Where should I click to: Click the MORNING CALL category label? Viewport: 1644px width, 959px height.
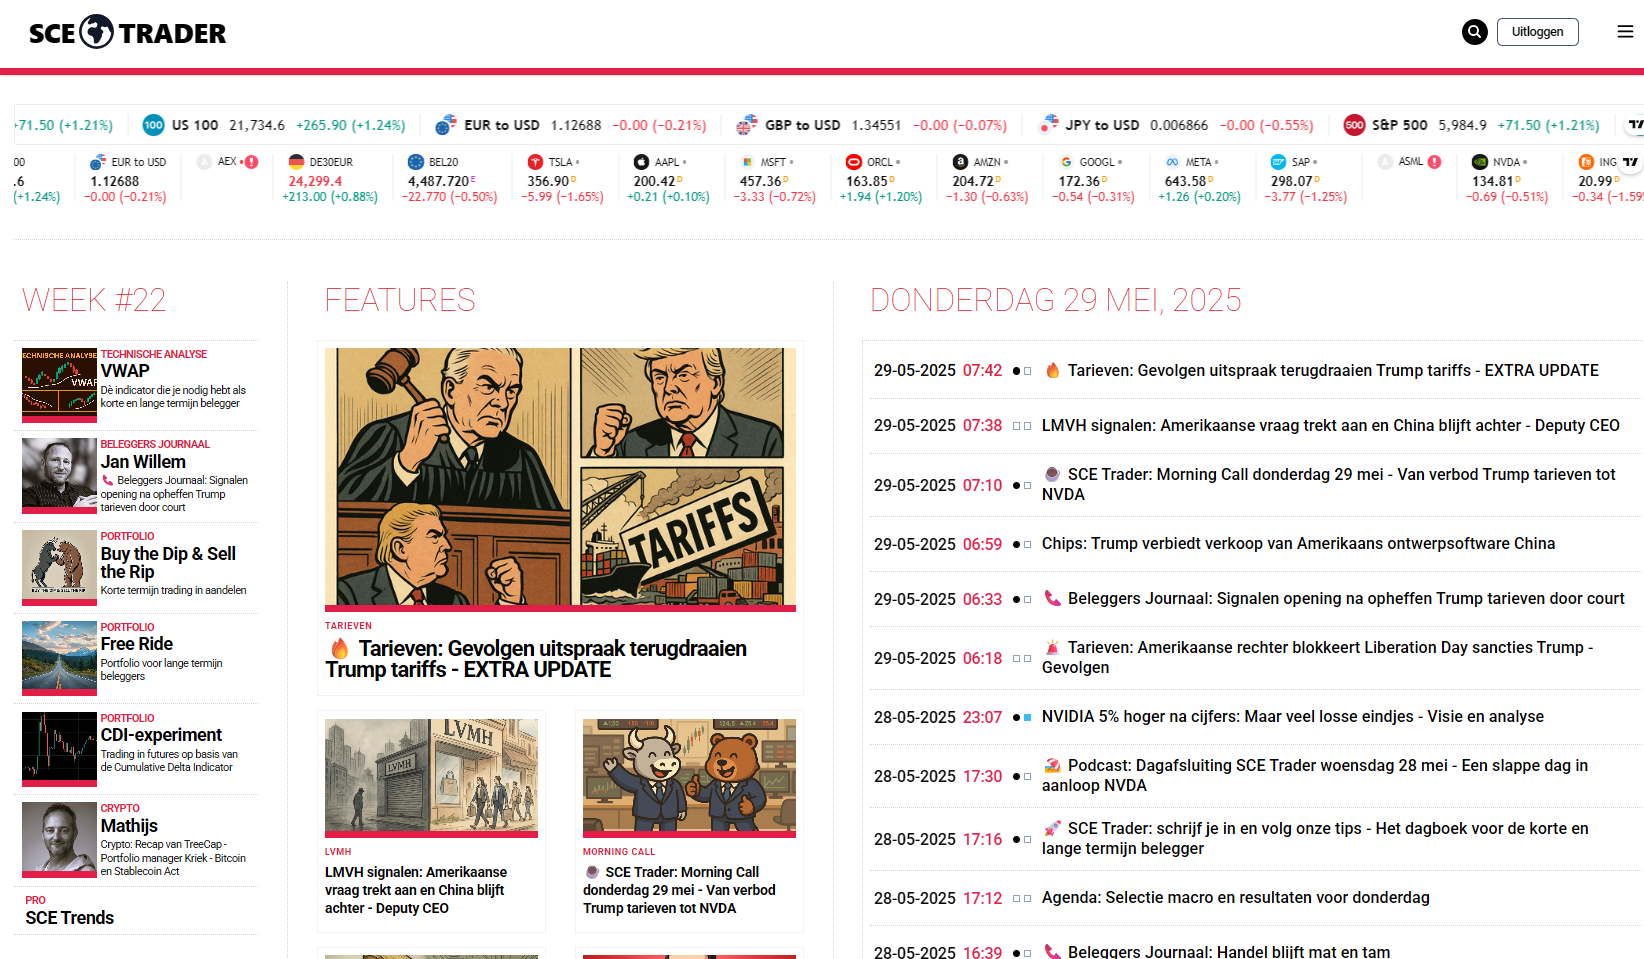tap(619, 852)
